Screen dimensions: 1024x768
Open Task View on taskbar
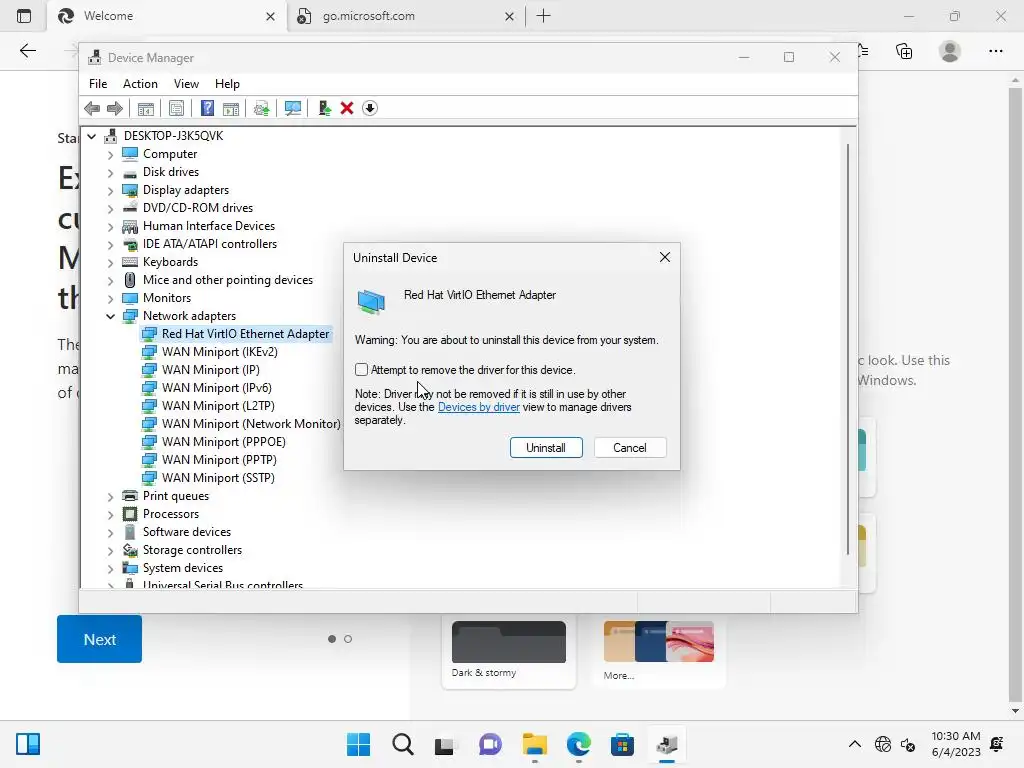[x=445, y=744]
